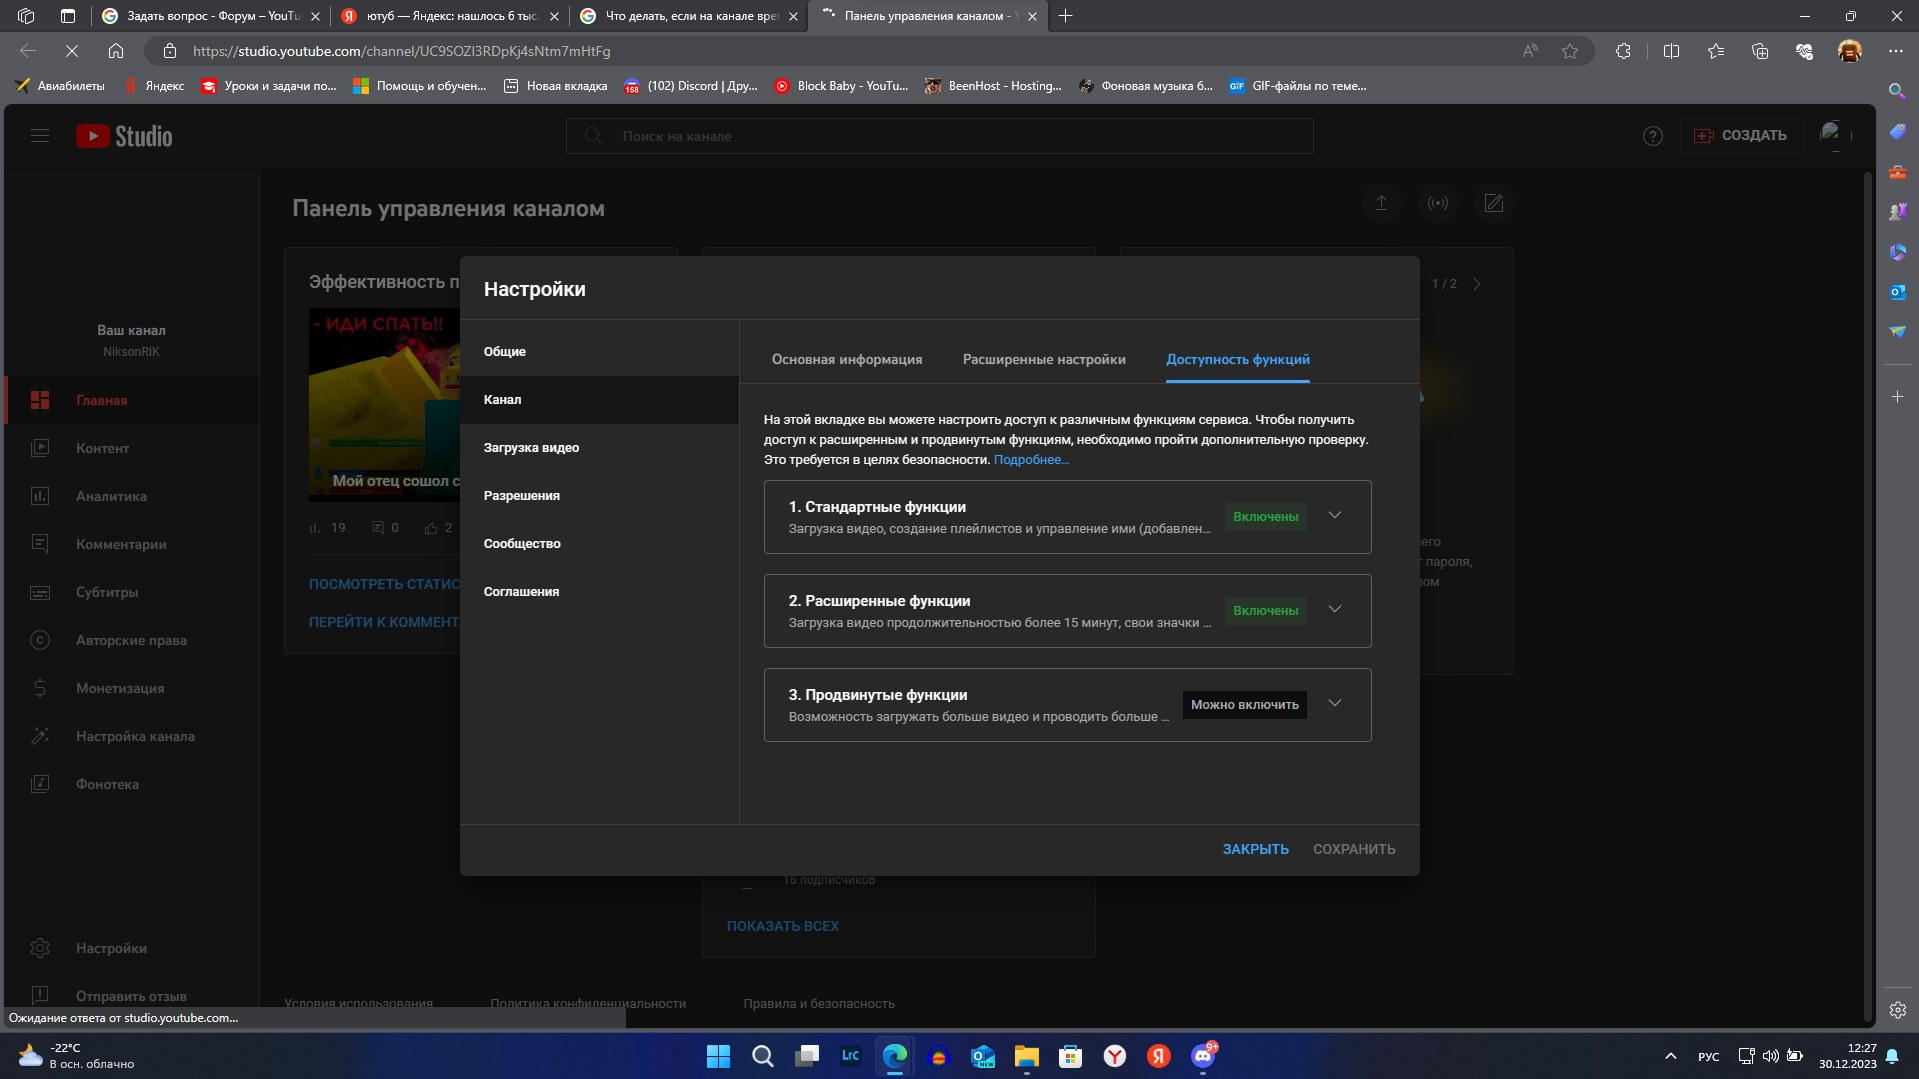Click the СОЗДАТЬ button
Viewport: 1919px width, 1079px height.
pos(1741,136)
